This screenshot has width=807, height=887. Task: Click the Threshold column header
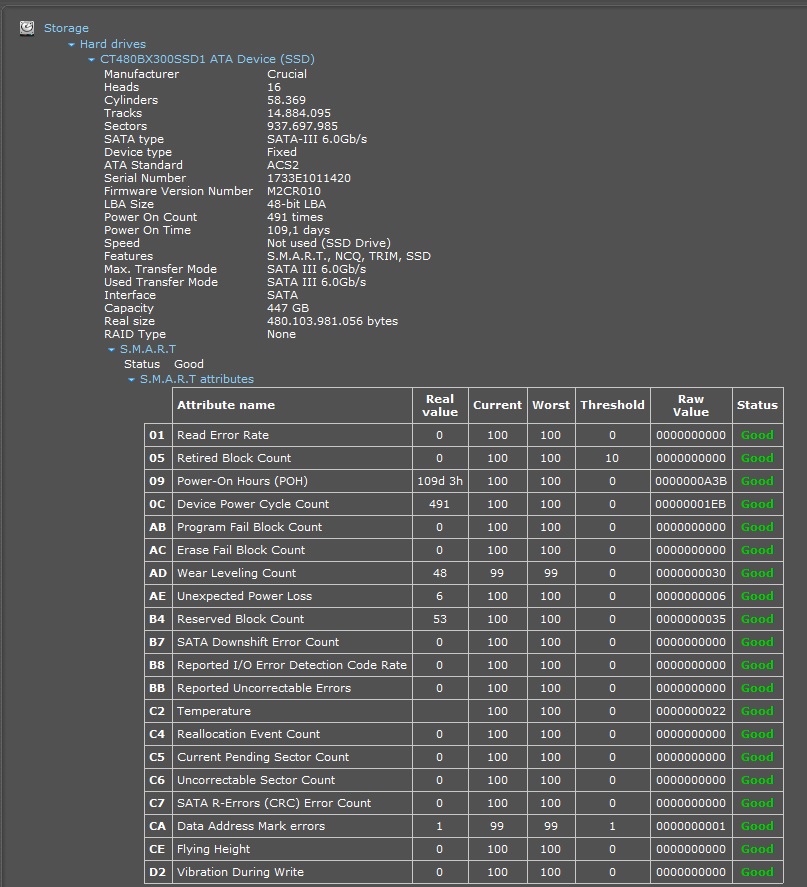click(612, 405)
